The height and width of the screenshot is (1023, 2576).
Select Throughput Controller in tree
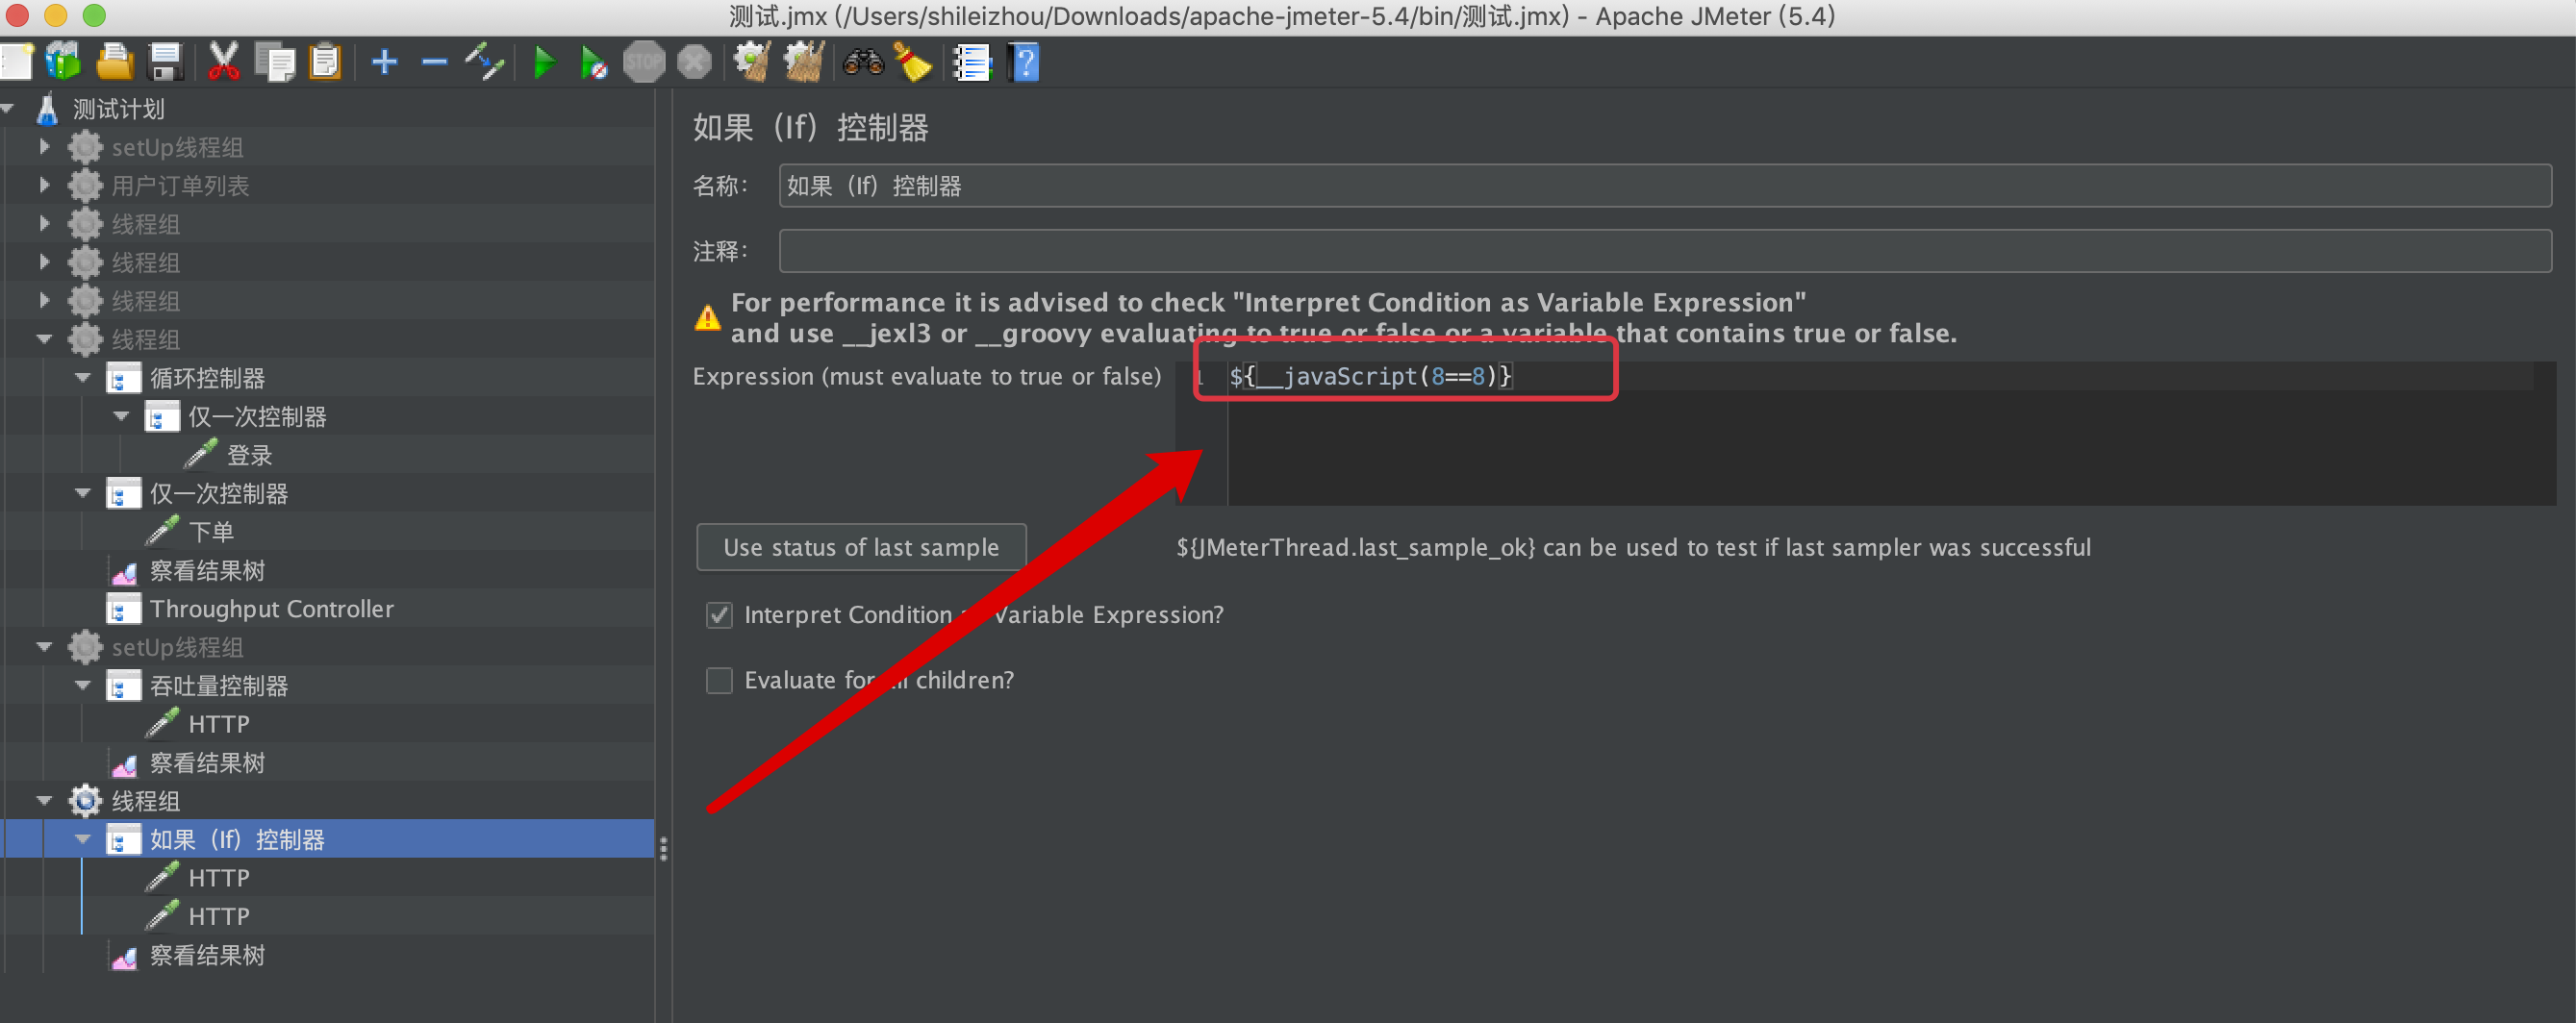271,609
